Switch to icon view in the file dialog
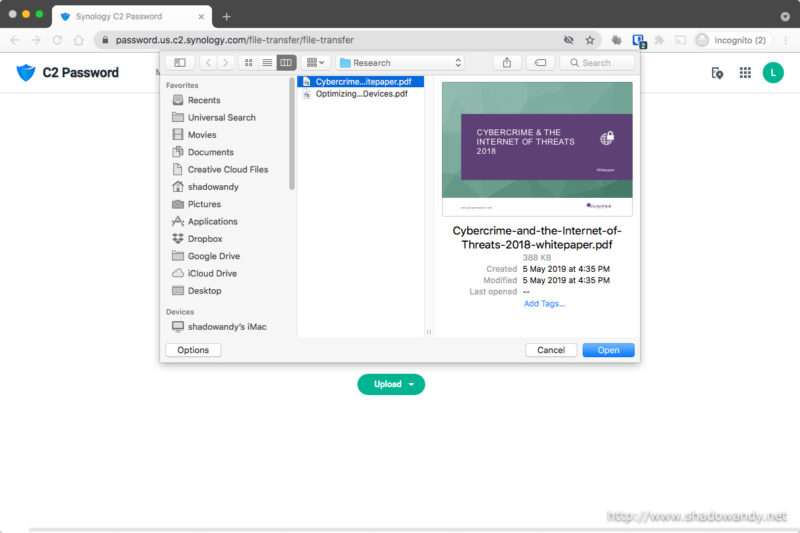Screen dimensions: 800x533 tap(248, 63)
